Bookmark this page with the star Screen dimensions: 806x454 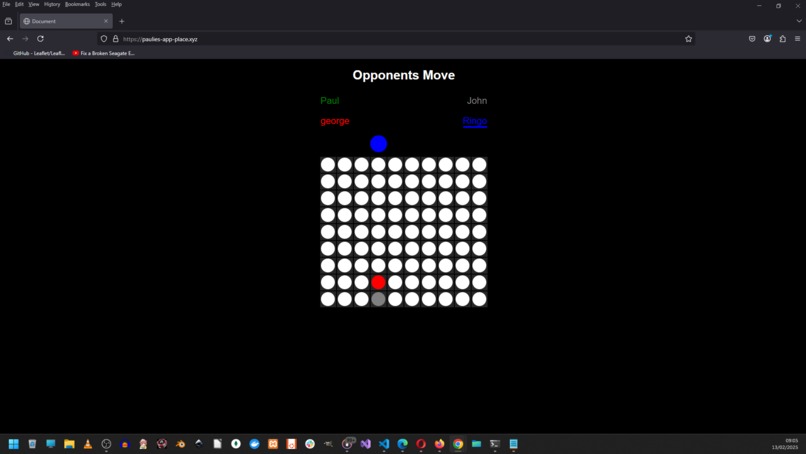pyautogui.click(x=688, y=39)
